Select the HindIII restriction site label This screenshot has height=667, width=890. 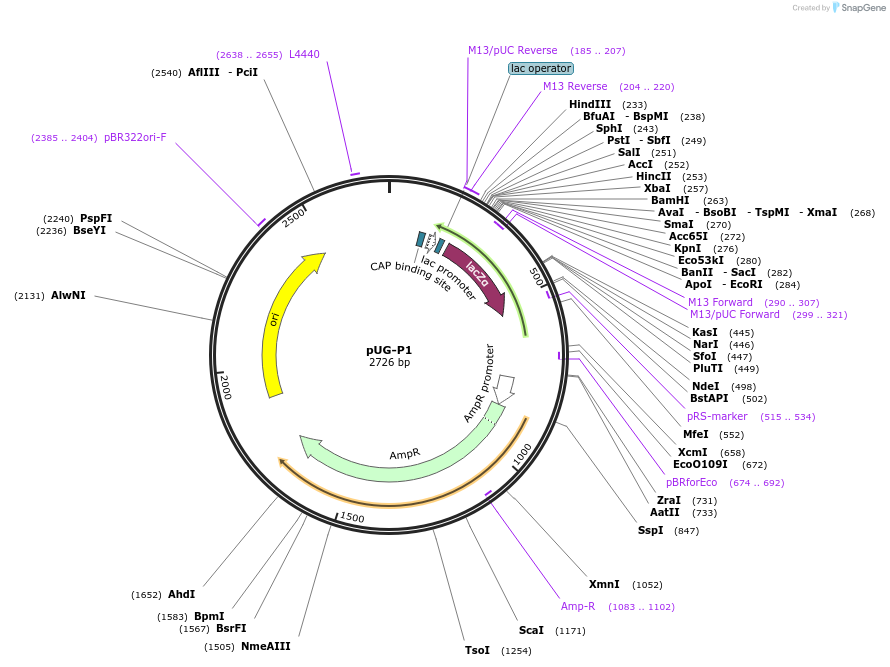[590, 104]
